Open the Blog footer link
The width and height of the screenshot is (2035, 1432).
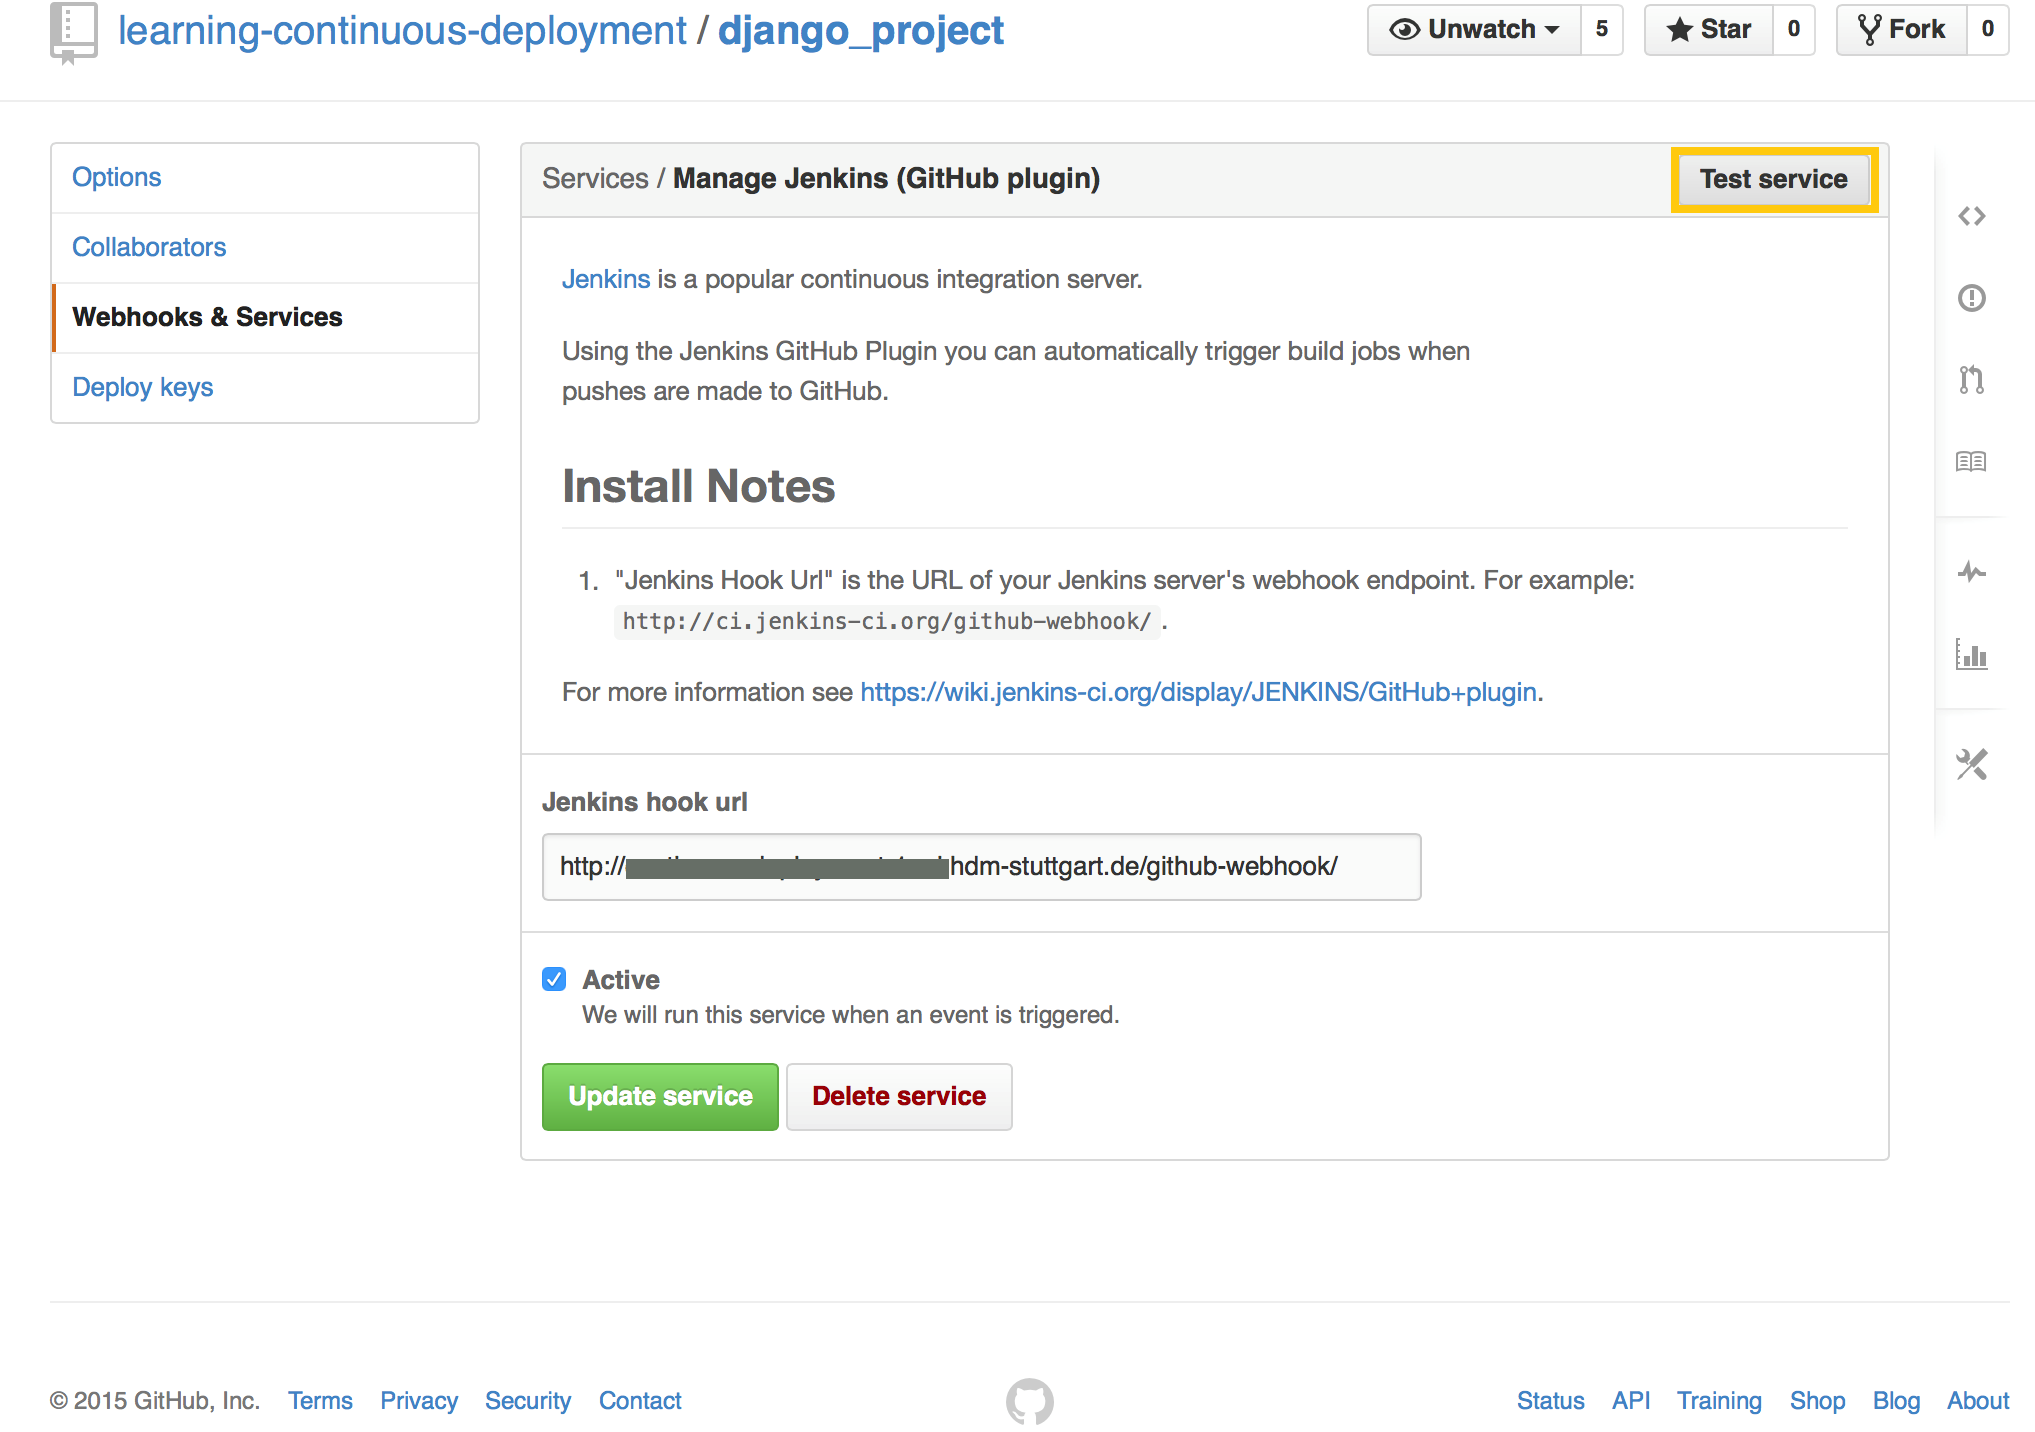point(1896,1401)
